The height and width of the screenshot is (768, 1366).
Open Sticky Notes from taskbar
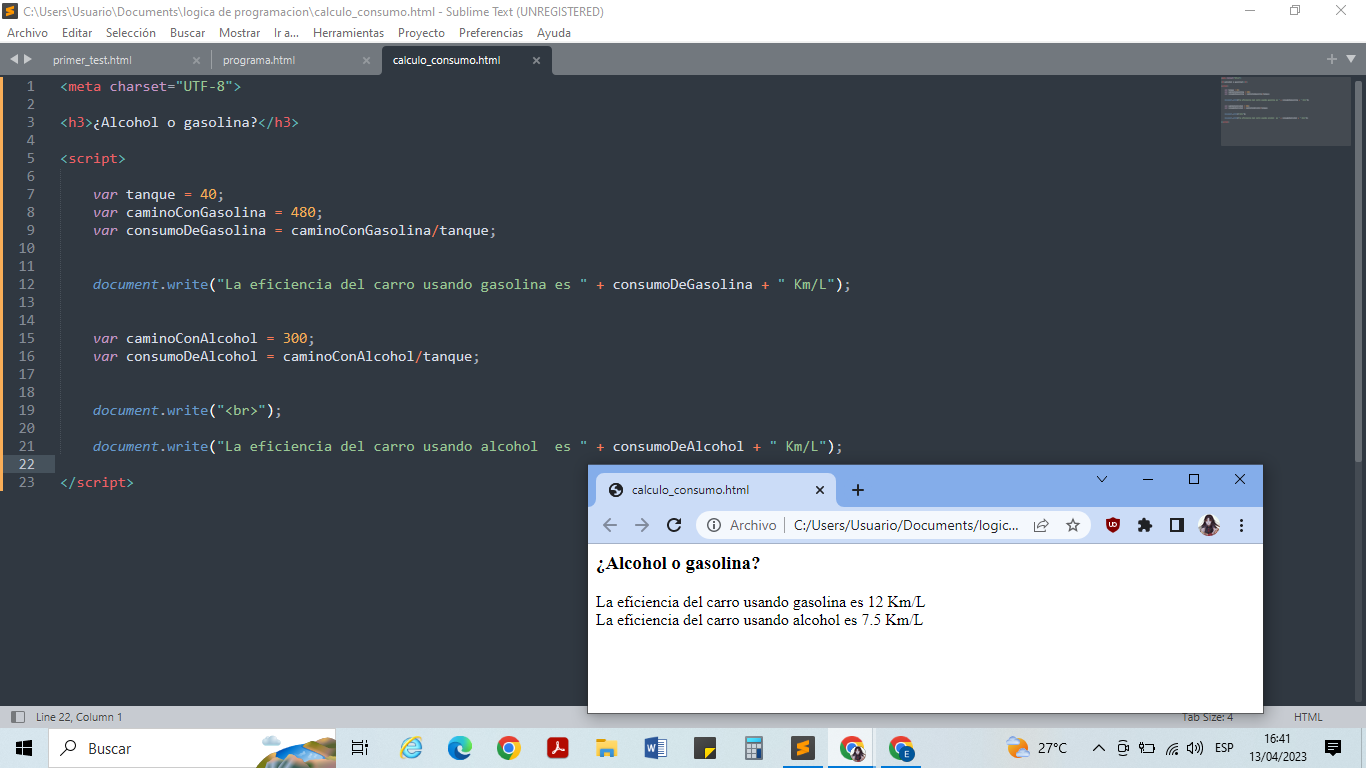[705, 748]
